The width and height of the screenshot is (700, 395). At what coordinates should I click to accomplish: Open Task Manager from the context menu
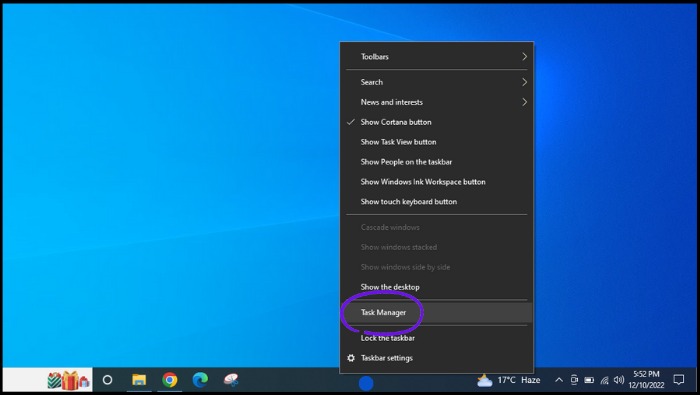click(437, 312)
